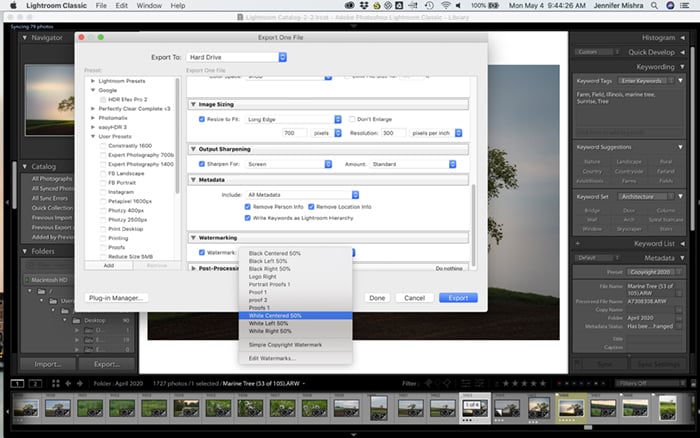Uncheck the Watermark checkbox
700x438 pixels.
(x=202, y=252)
